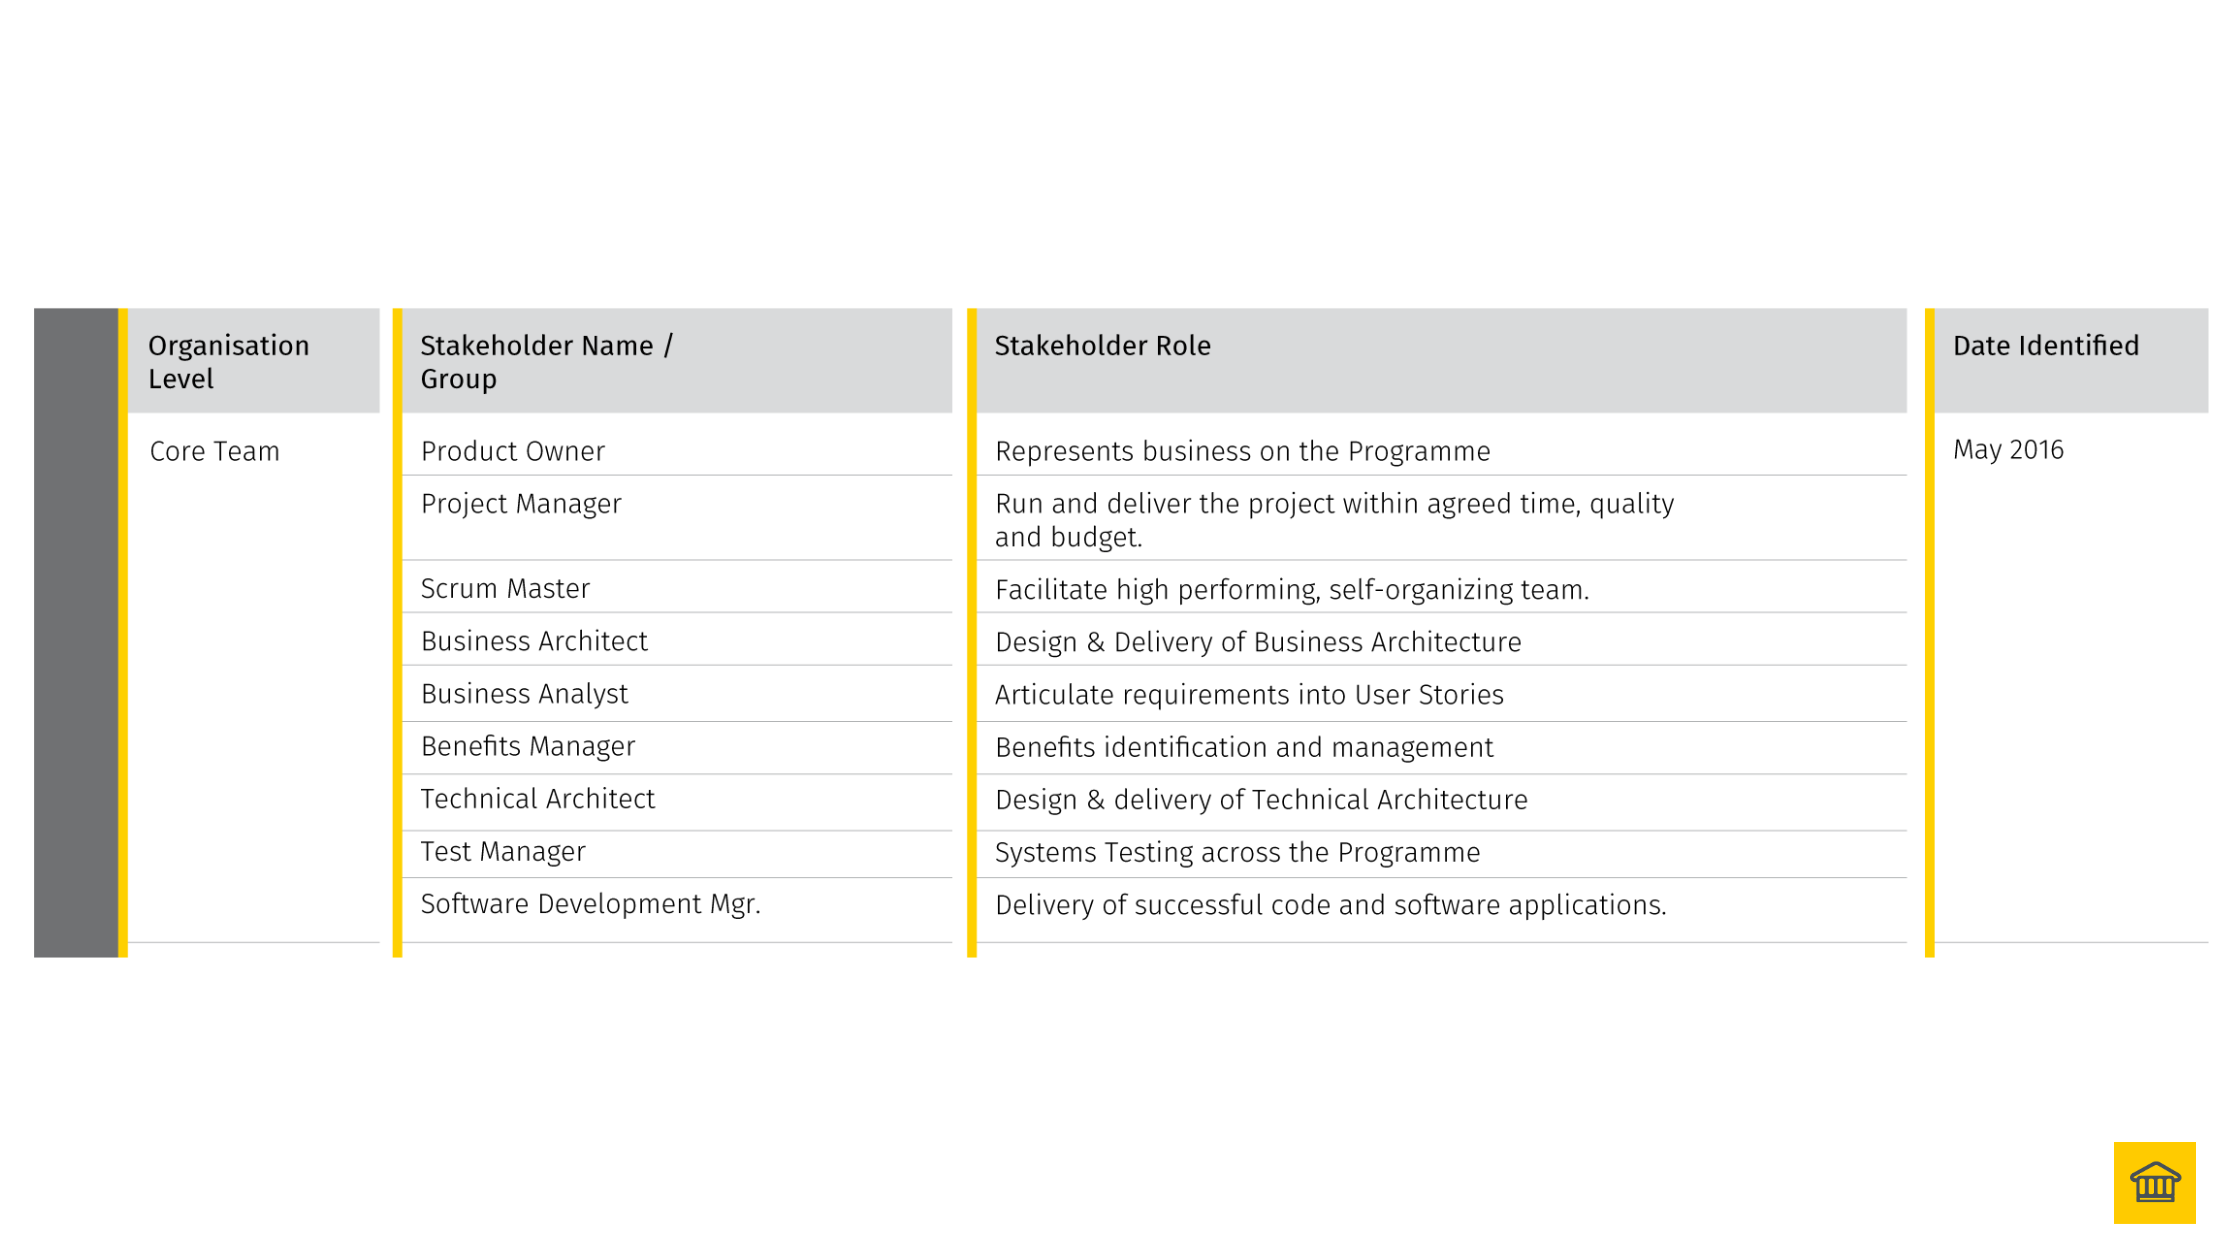Click 'Represents business on the Programme' text

pyautogui.click(x=1242, y=451)
